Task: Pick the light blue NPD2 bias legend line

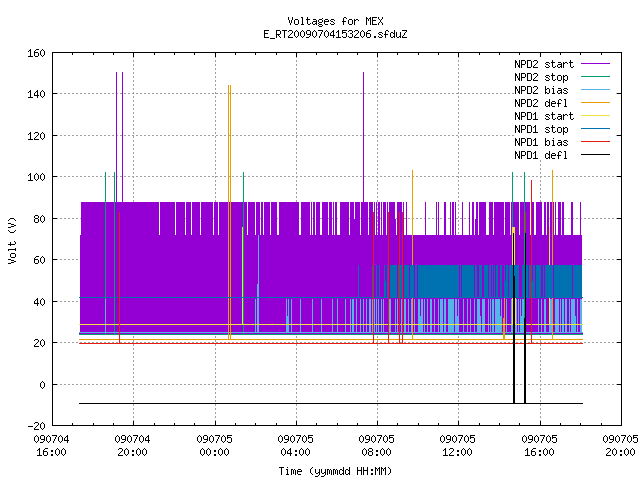Action: pyautogui.click(x=595, y=90)
